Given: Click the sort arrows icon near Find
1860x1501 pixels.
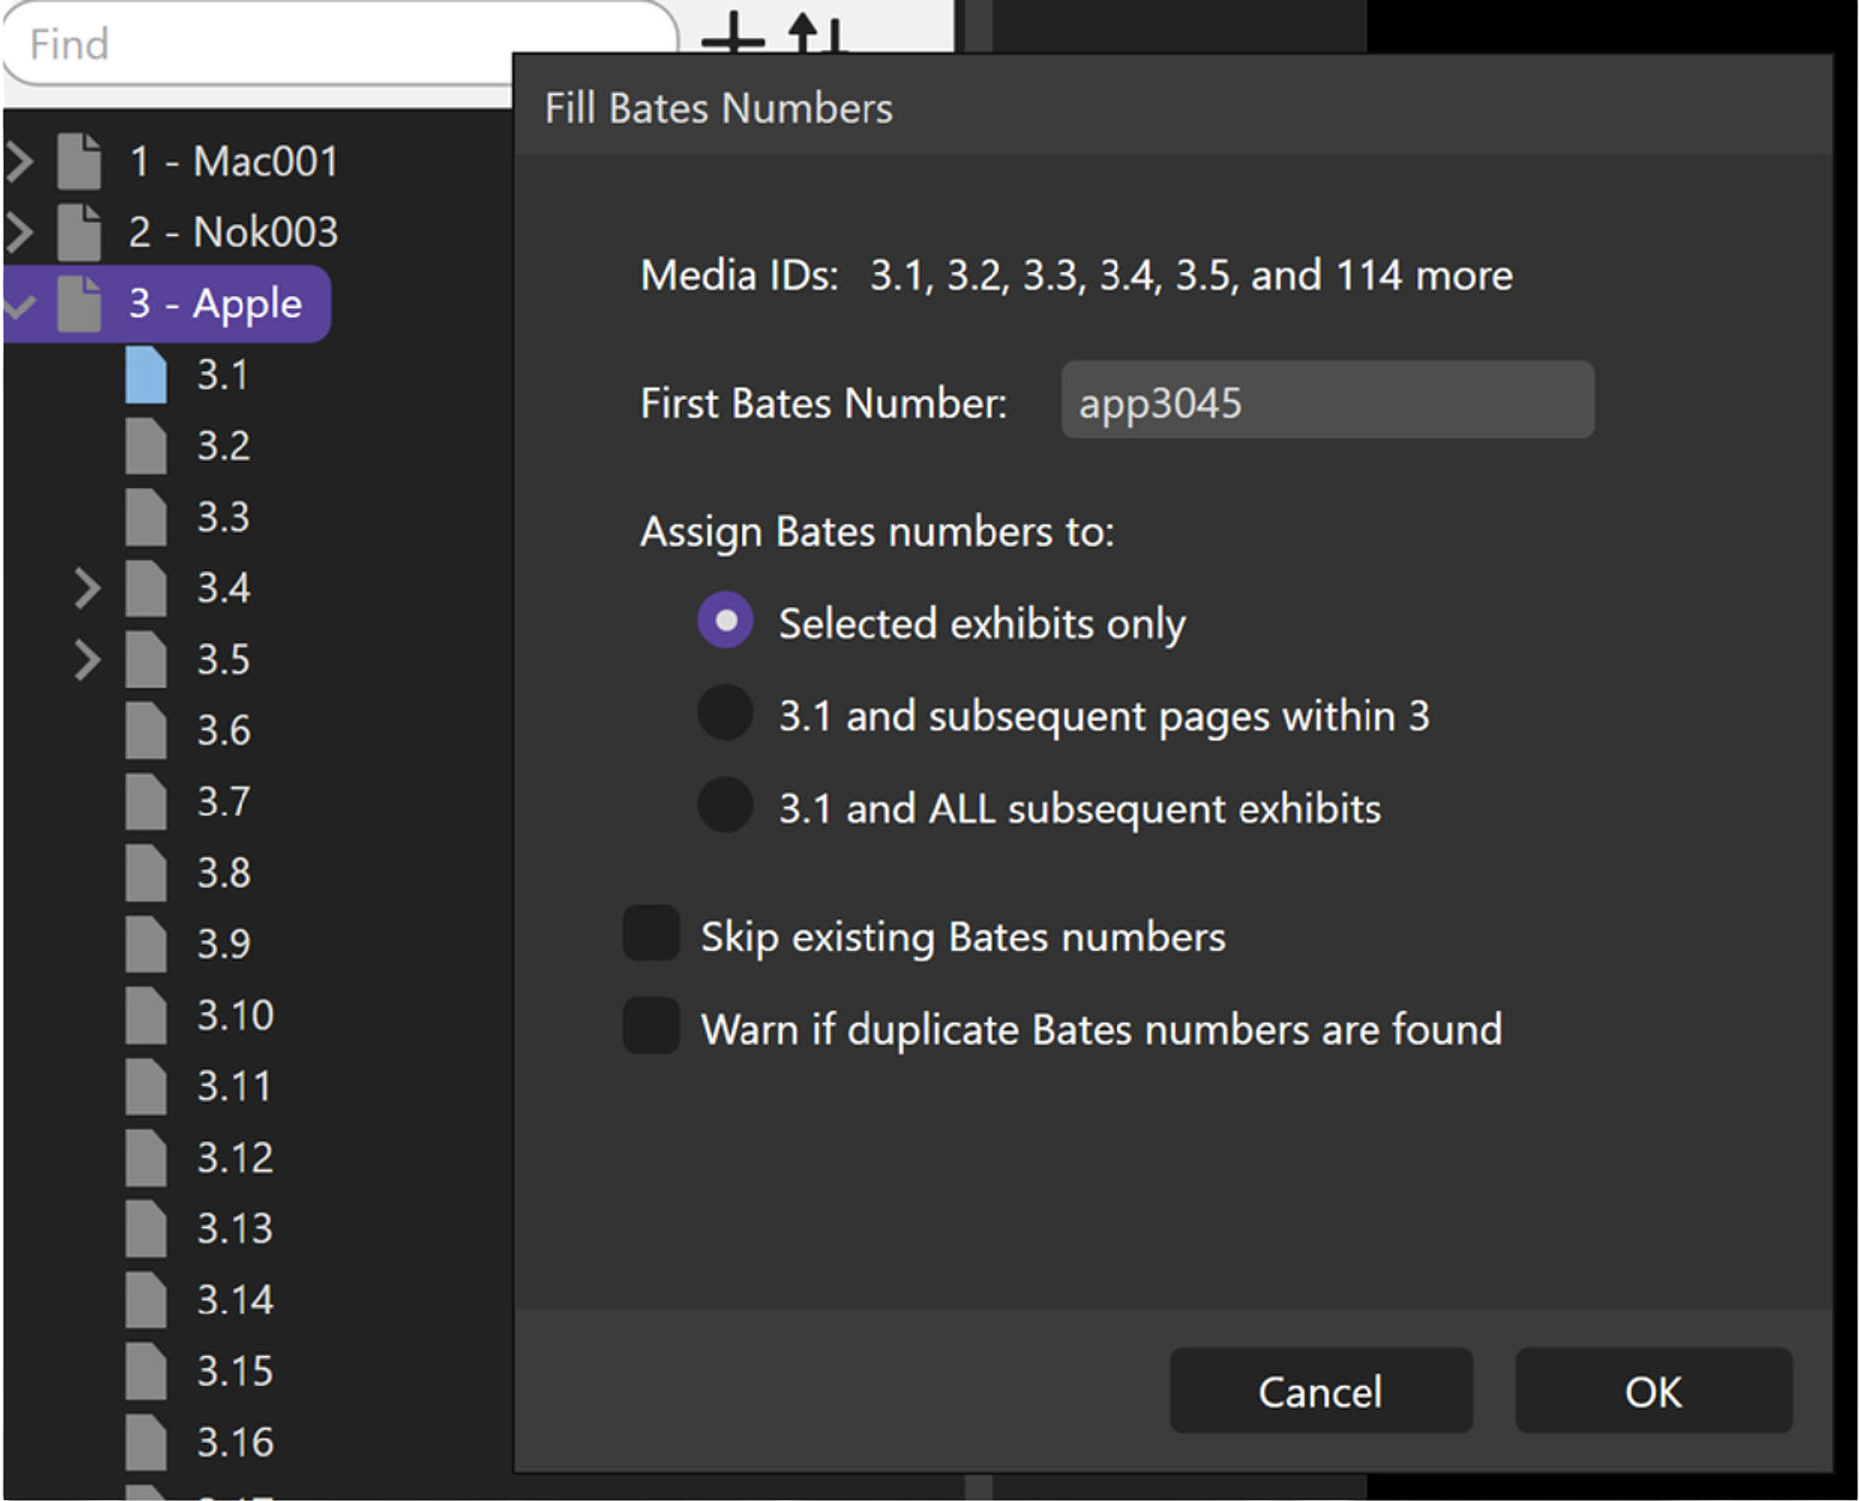Looking at the screenshot, I should pos(816,34).
